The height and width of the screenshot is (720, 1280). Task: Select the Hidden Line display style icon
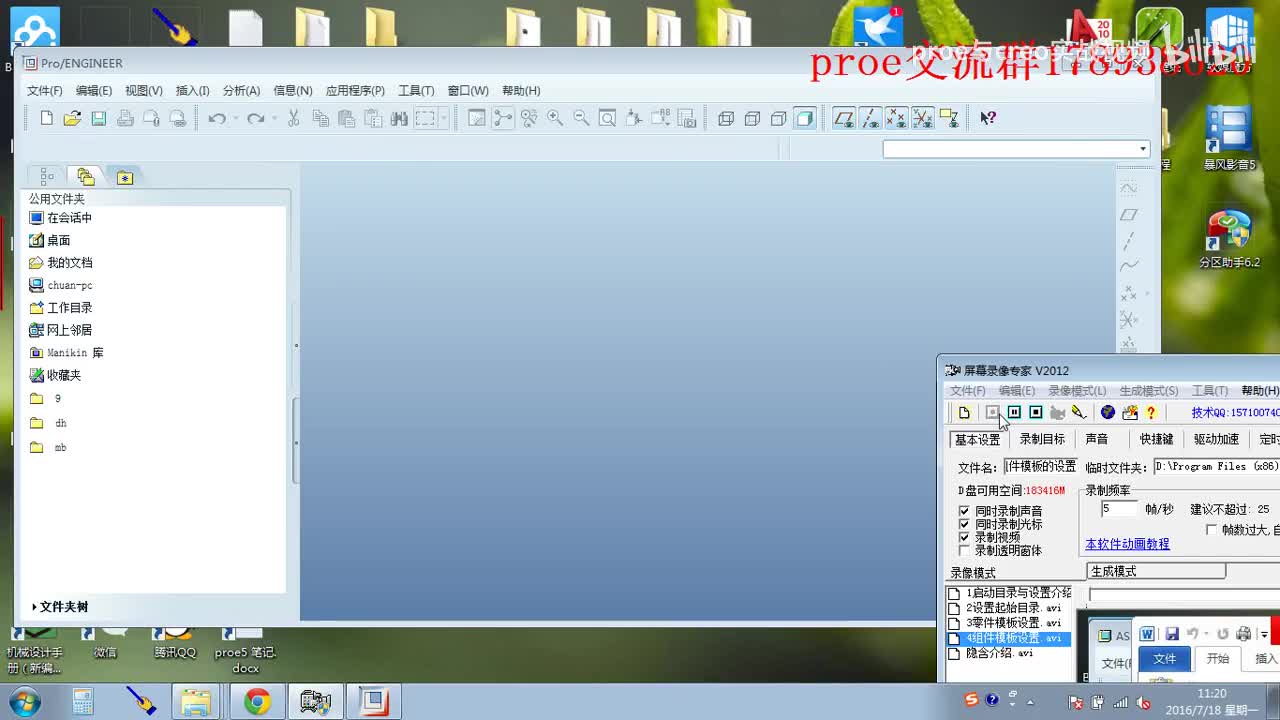tap(752, 118)
